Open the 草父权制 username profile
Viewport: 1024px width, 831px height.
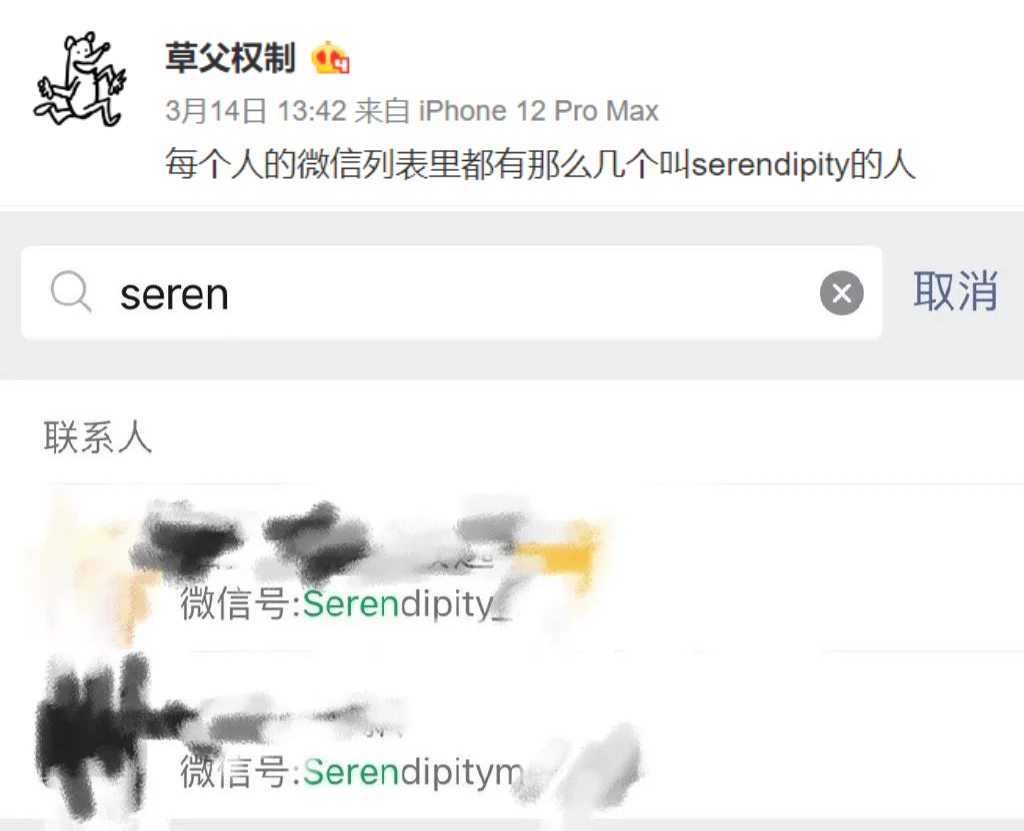pos(231,58)
